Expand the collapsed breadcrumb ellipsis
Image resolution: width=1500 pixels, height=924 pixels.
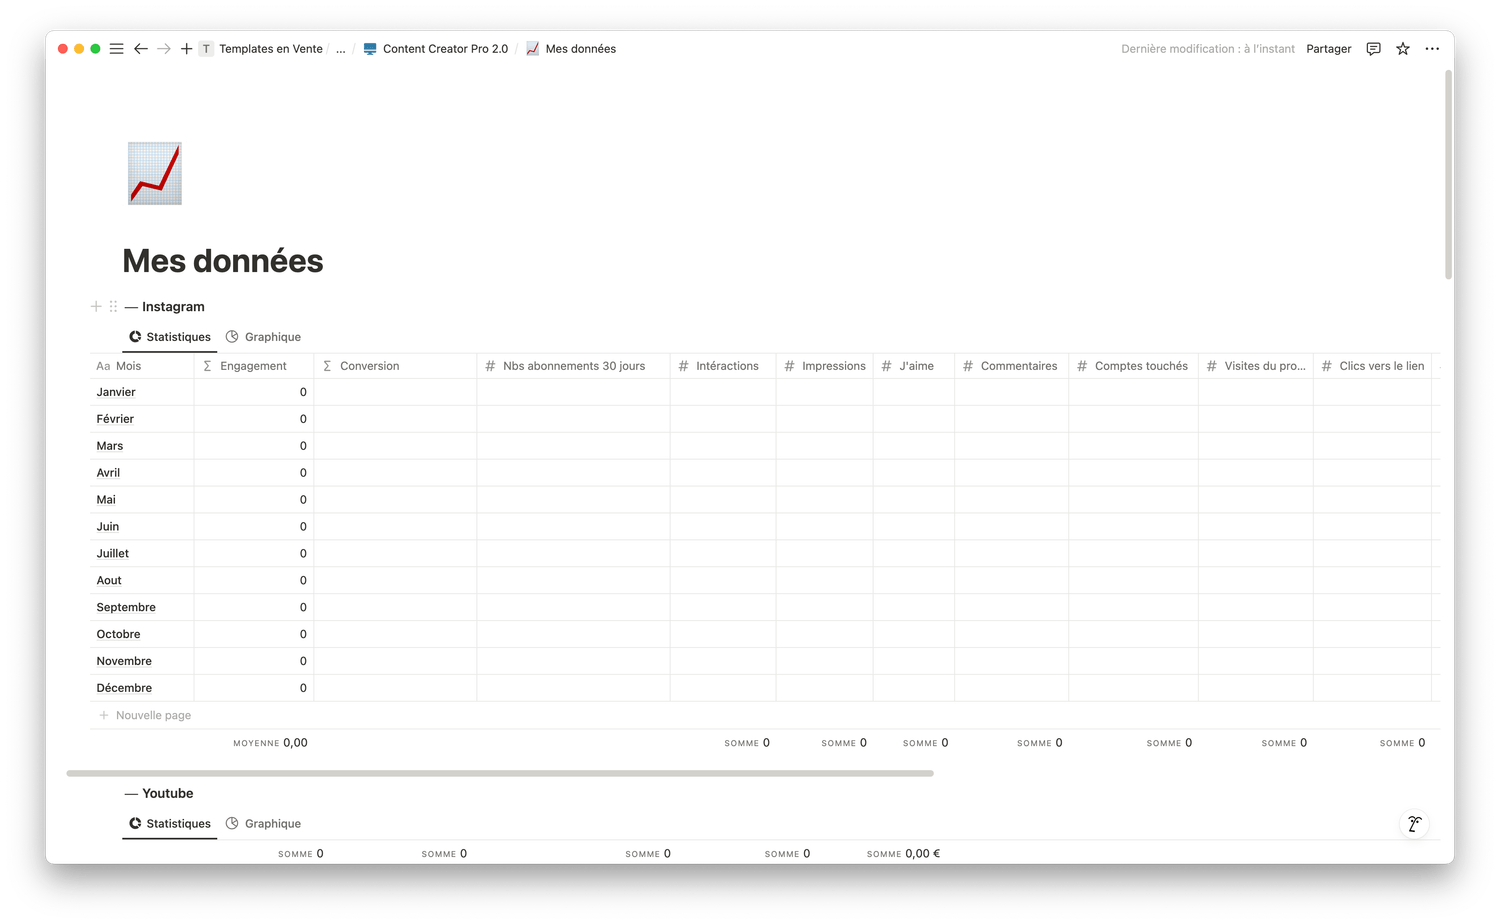[341, 48]
